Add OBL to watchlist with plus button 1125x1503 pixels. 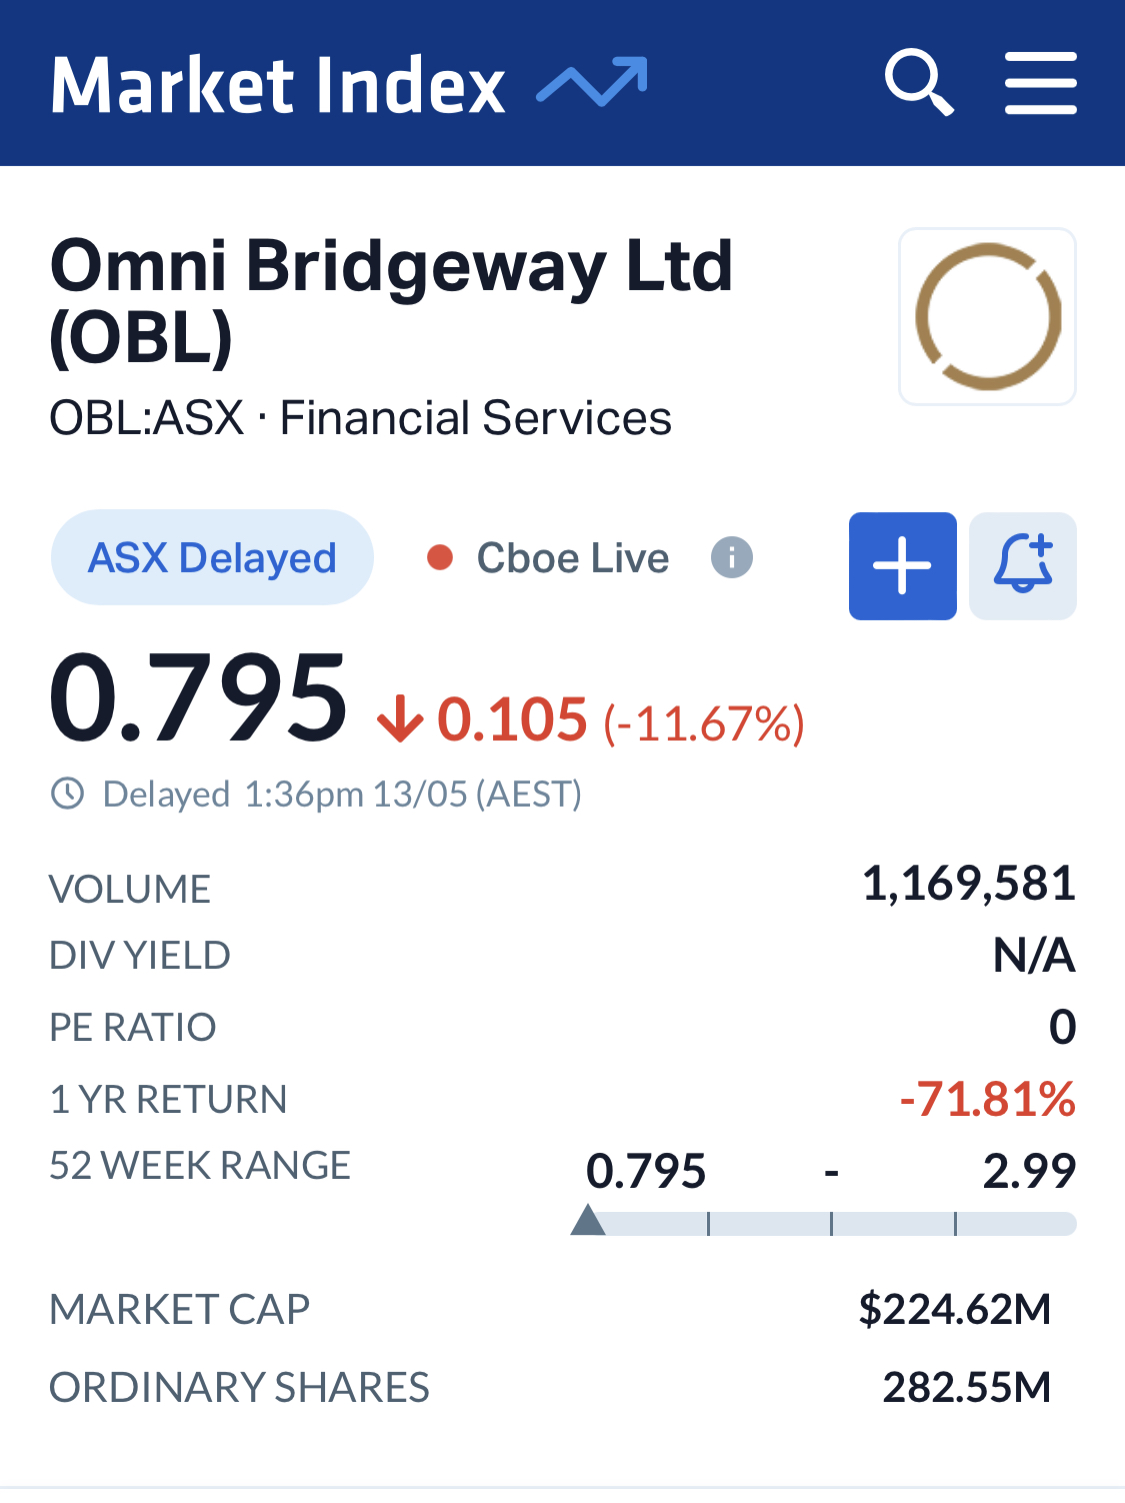coord(902,566)
